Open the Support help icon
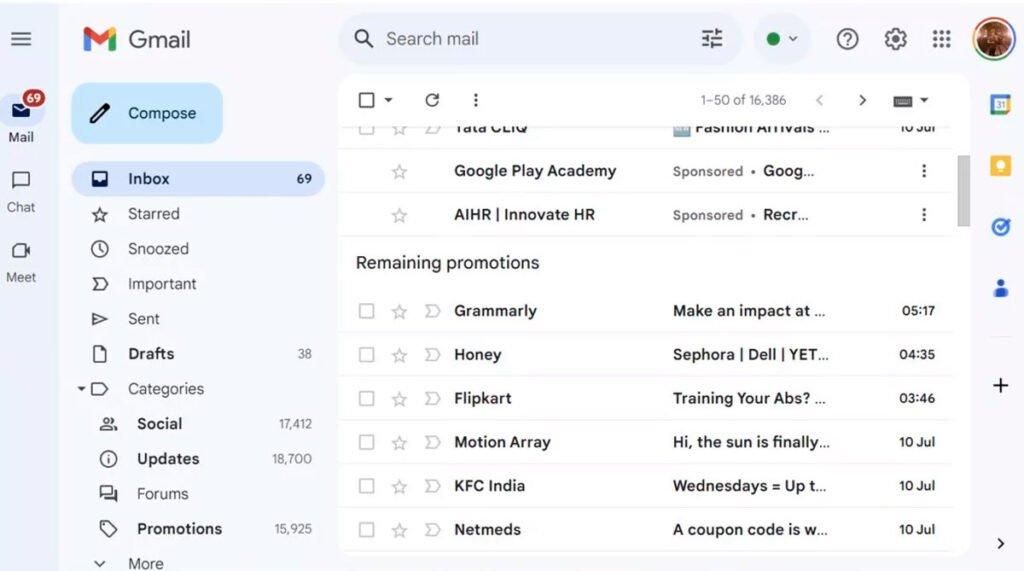 point(847,39)
